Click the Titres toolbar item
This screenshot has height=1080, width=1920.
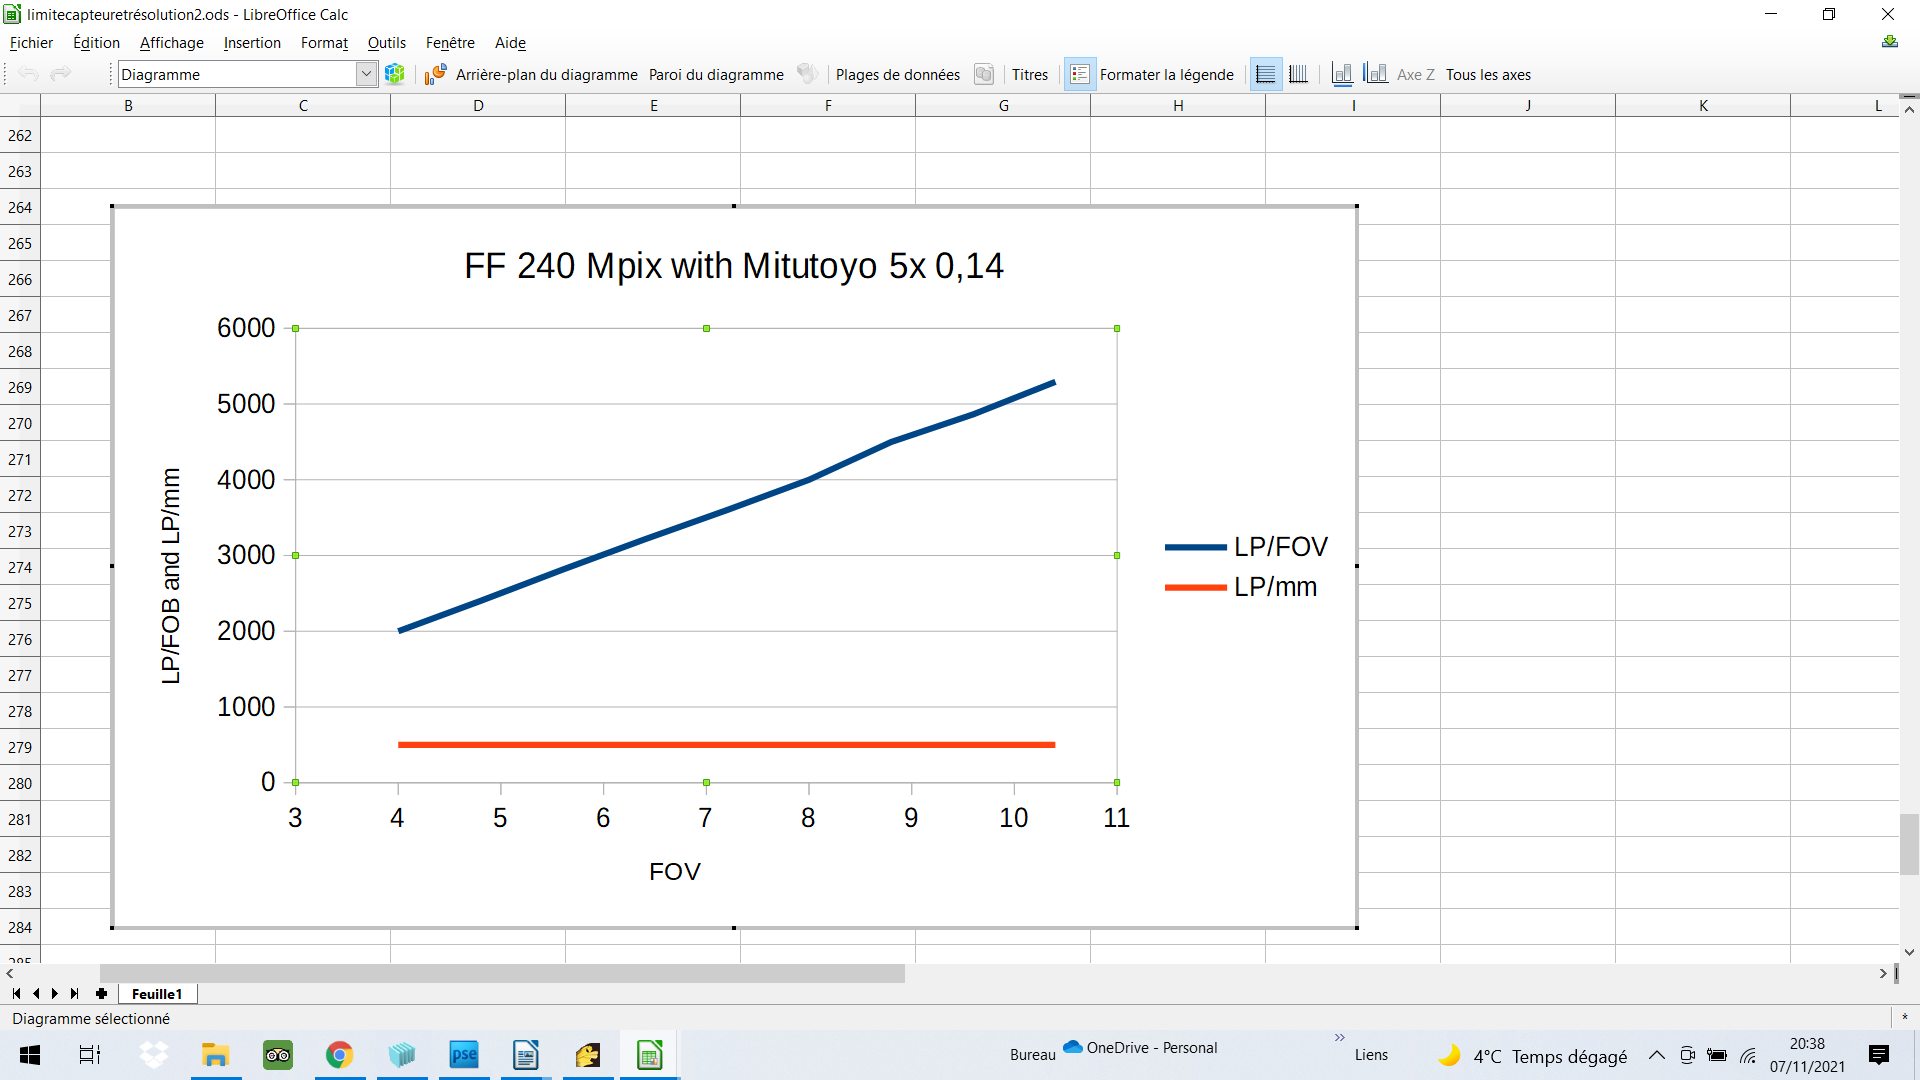click(1029, 74)
